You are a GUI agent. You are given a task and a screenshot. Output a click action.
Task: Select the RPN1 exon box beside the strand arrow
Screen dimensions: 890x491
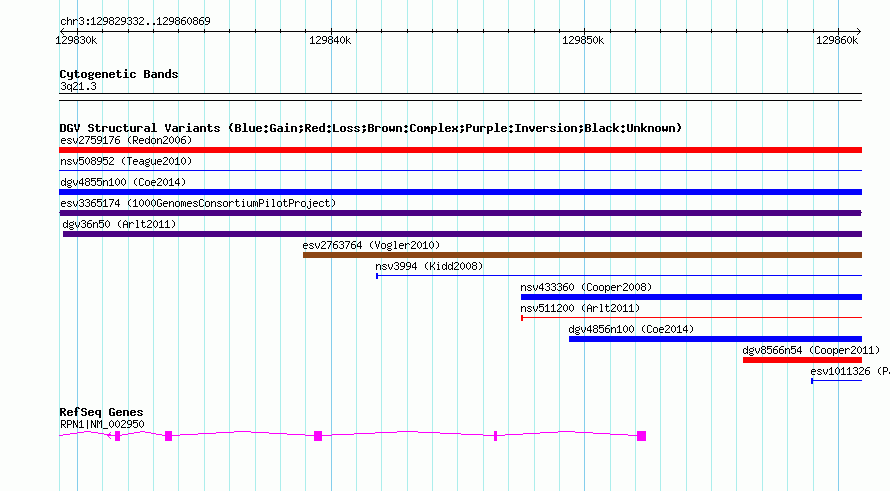[x=117, y=436]
